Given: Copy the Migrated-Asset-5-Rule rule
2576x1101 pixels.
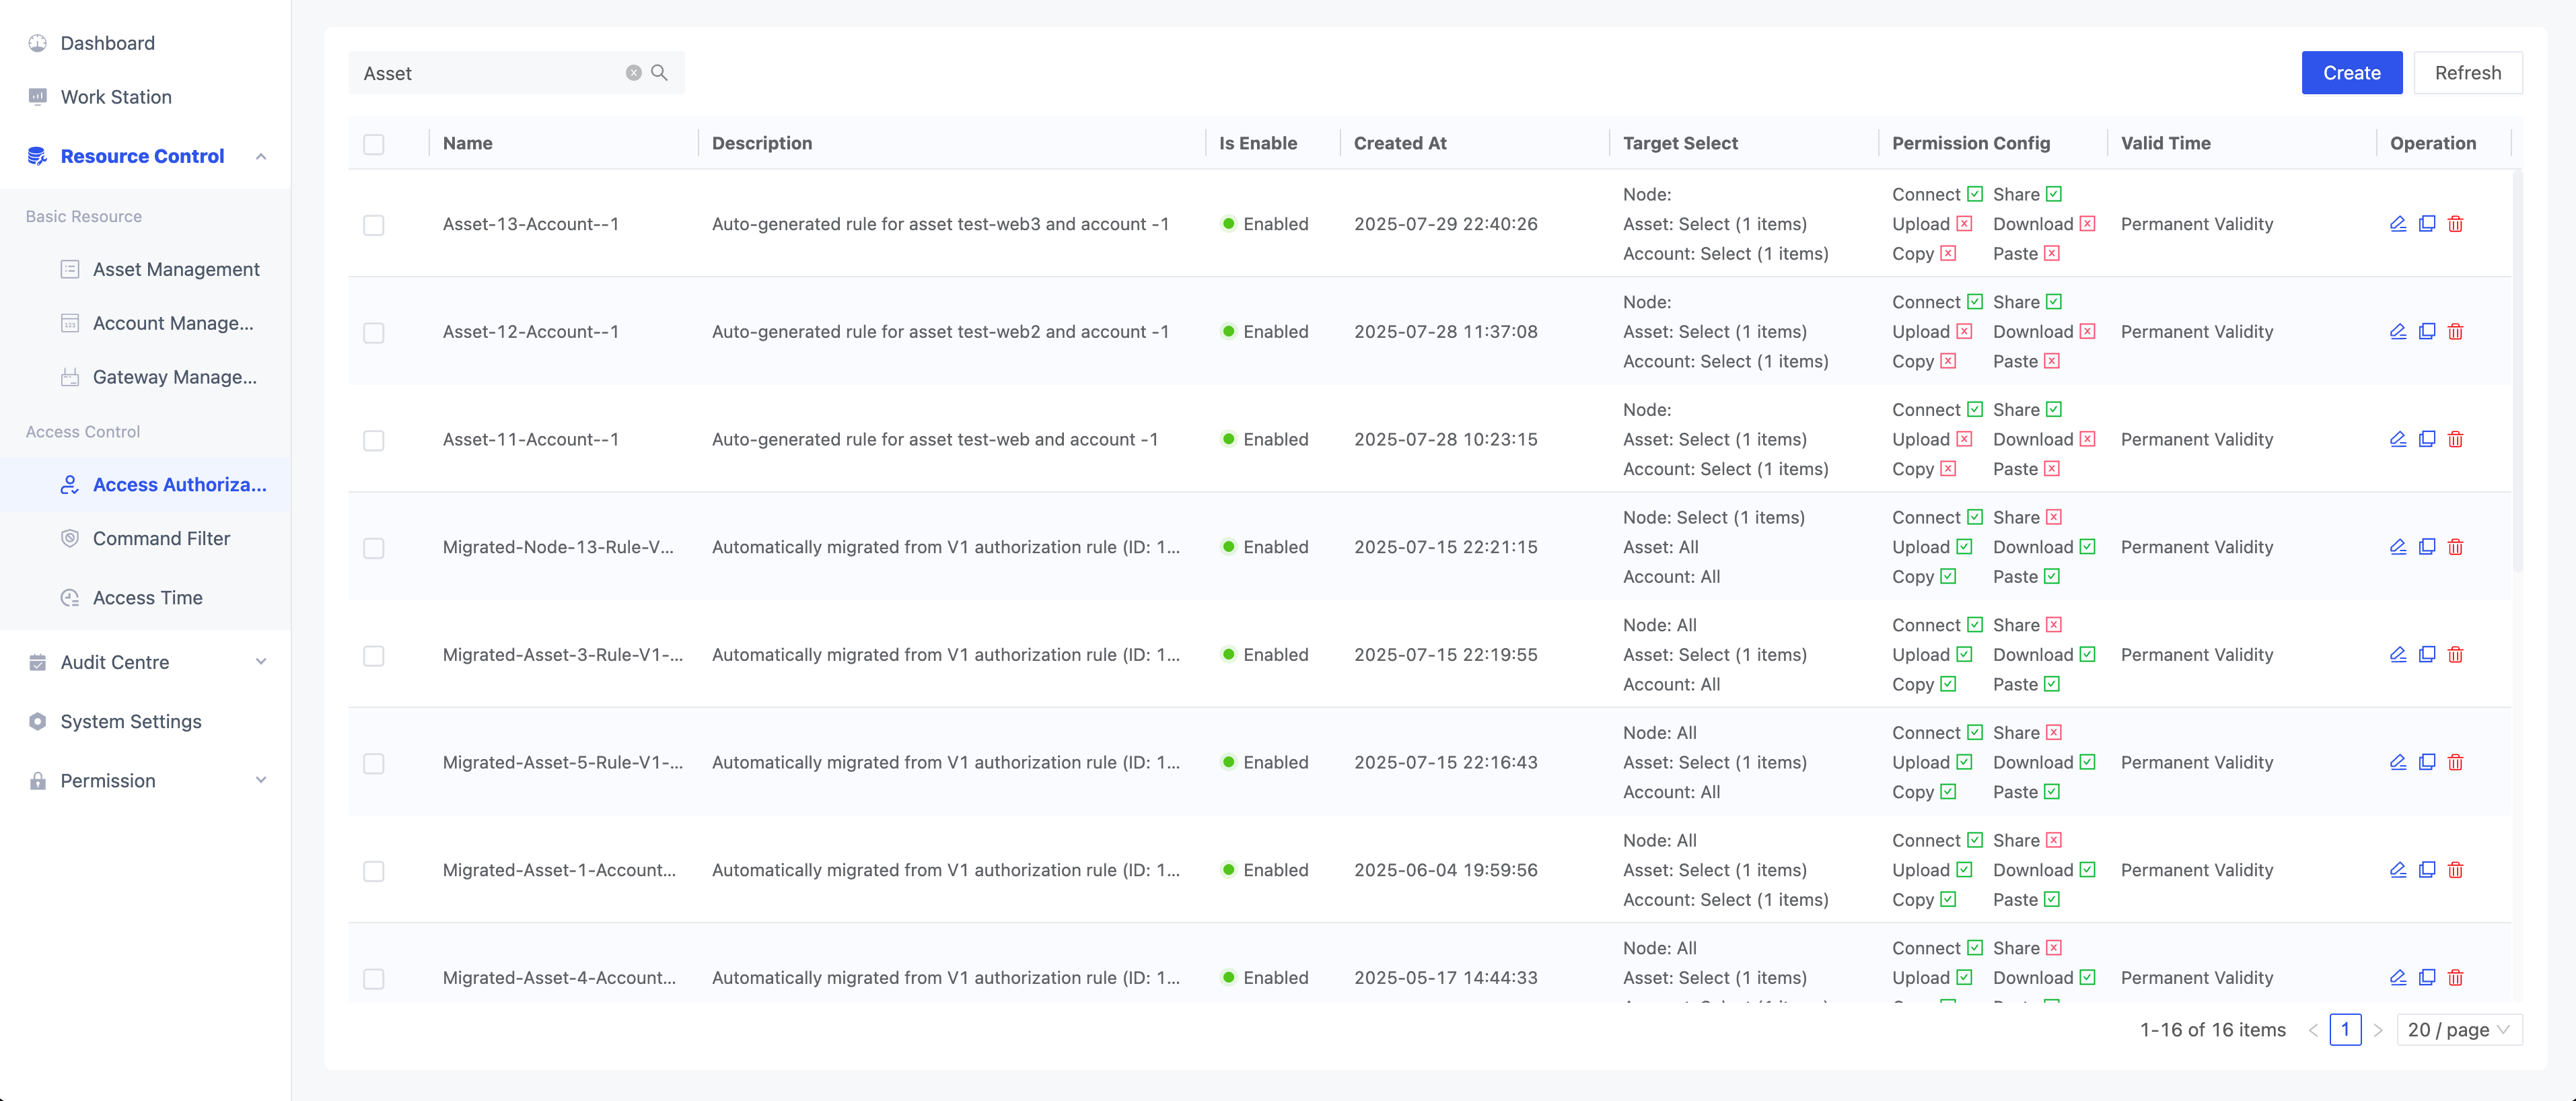Looking at the screenshot, I should tap(2427, 762).
